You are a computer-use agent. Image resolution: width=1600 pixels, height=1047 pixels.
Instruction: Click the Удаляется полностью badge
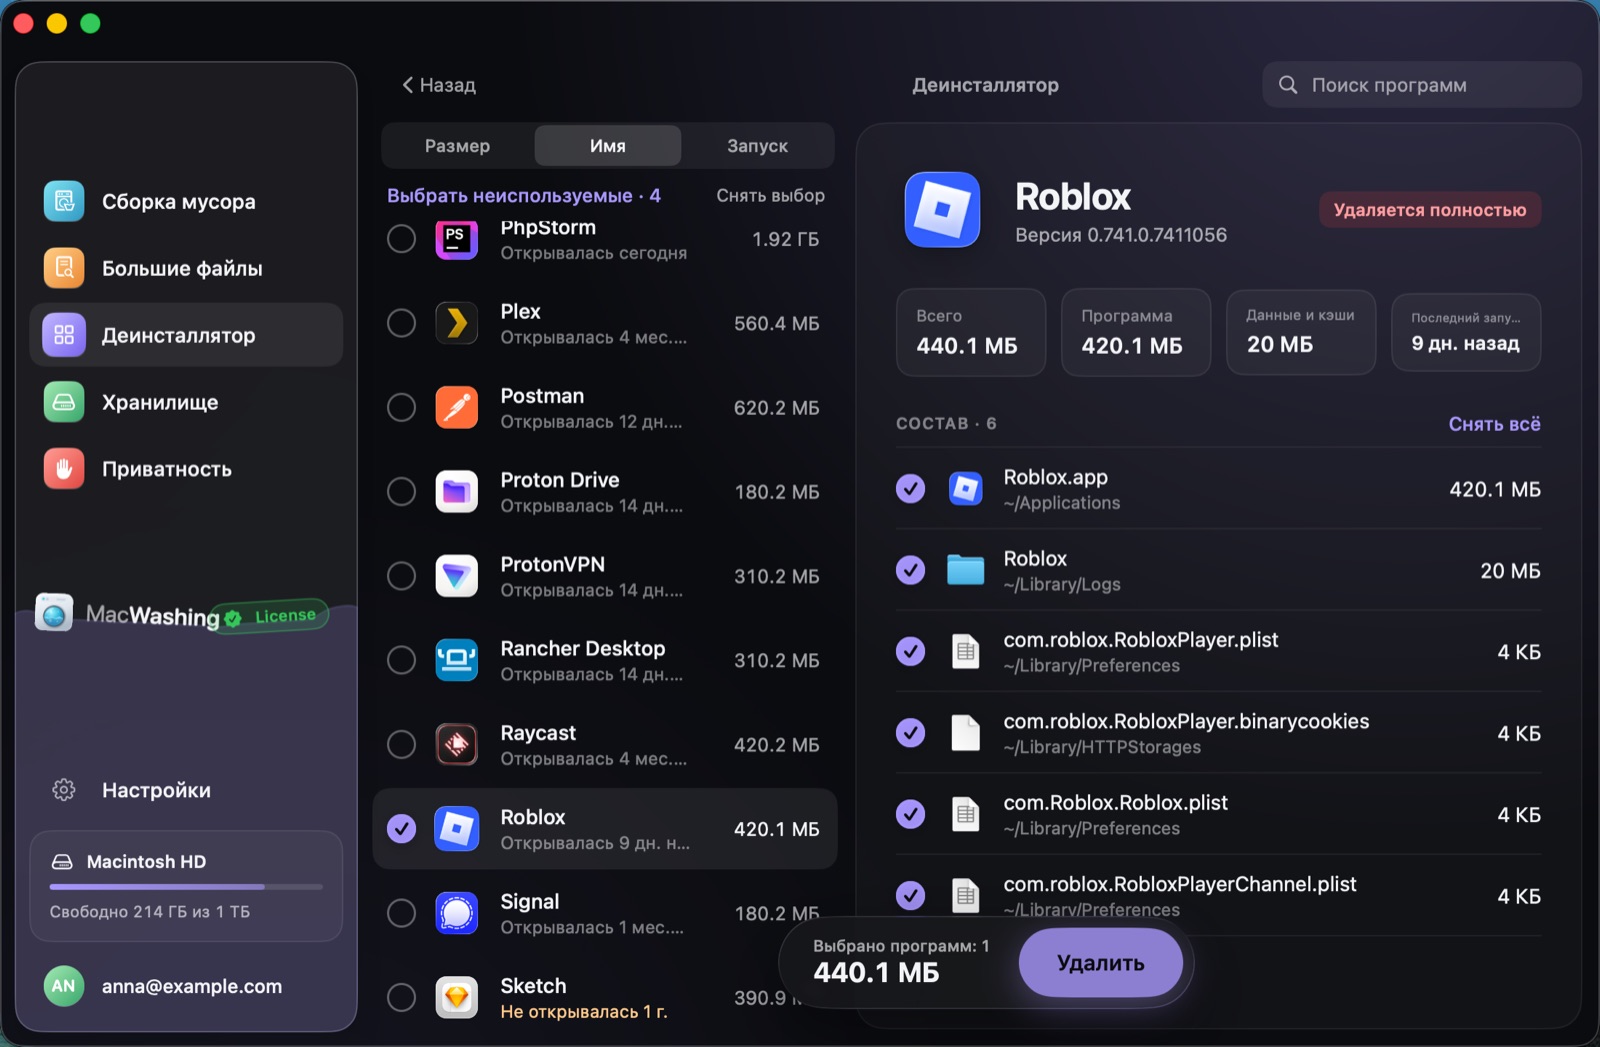point(1430,210)
